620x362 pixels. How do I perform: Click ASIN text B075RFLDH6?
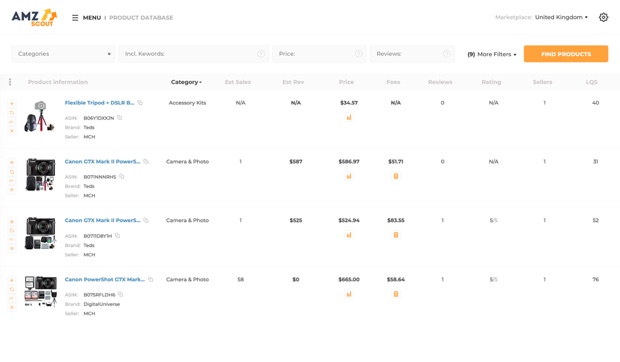100,295
